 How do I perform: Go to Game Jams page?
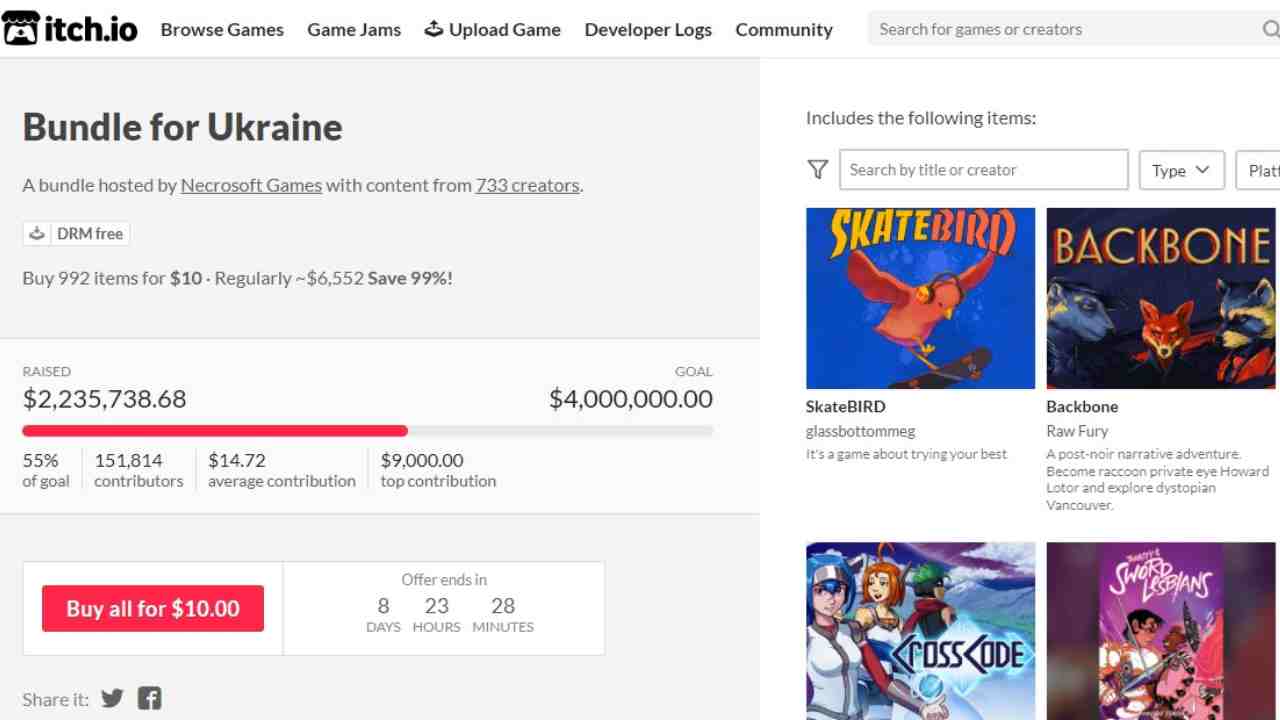[x=354, y=29]
